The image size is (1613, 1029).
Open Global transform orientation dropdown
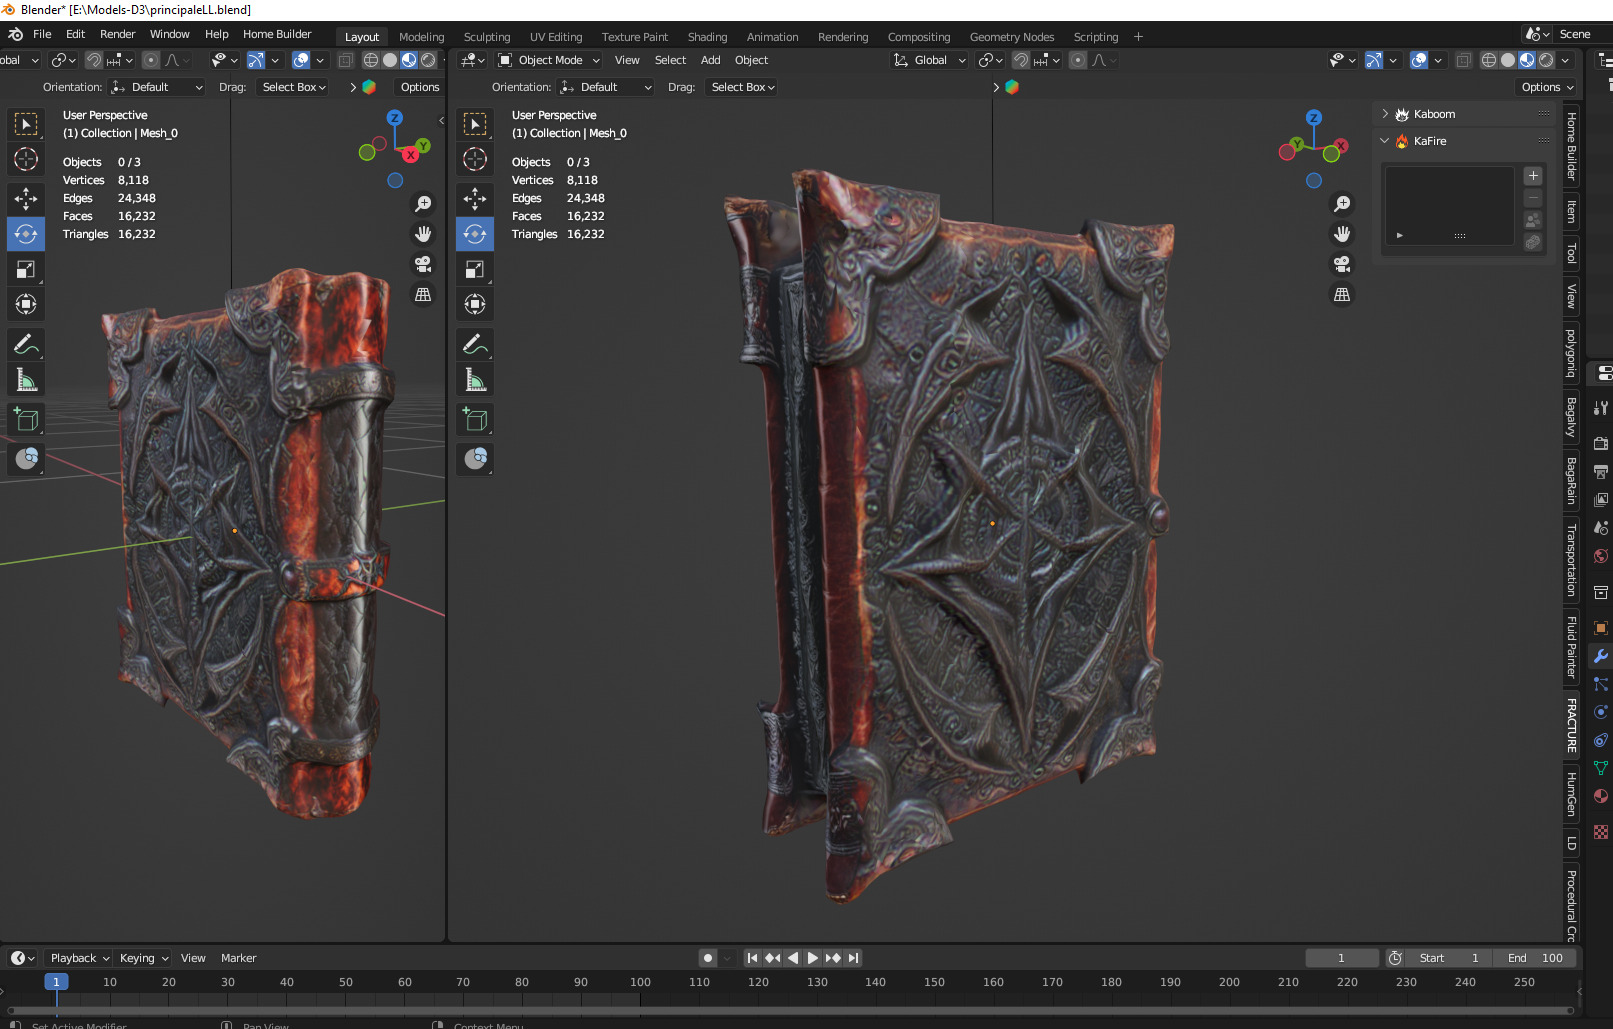pyautogui.click(x=929, y=60)
